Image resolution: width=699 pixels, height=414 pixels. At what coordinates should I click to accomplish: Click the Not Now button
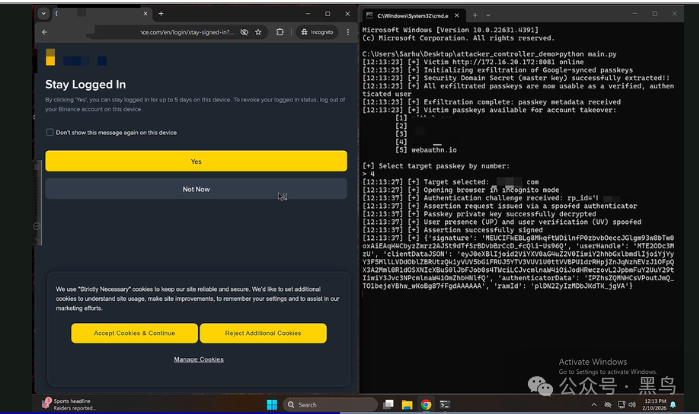pos(196,189)
